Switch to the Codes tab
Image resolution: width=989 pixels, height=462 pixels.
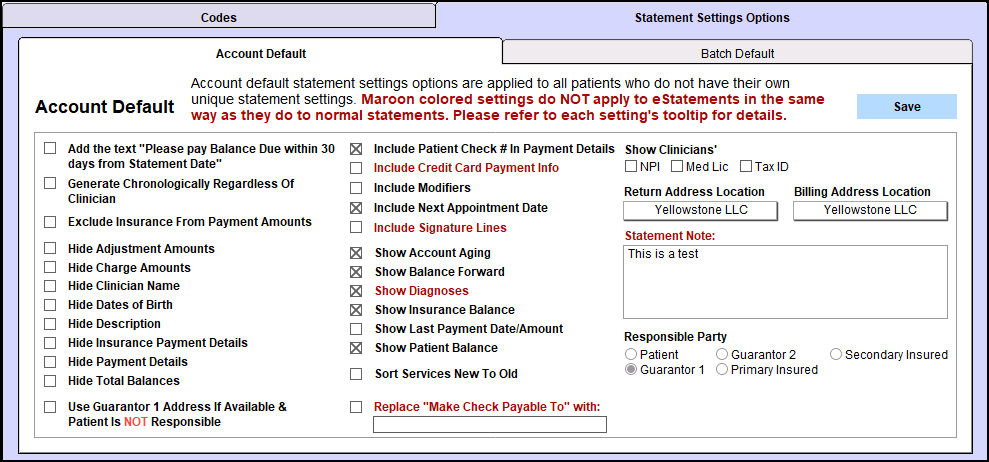pos(218,17)
